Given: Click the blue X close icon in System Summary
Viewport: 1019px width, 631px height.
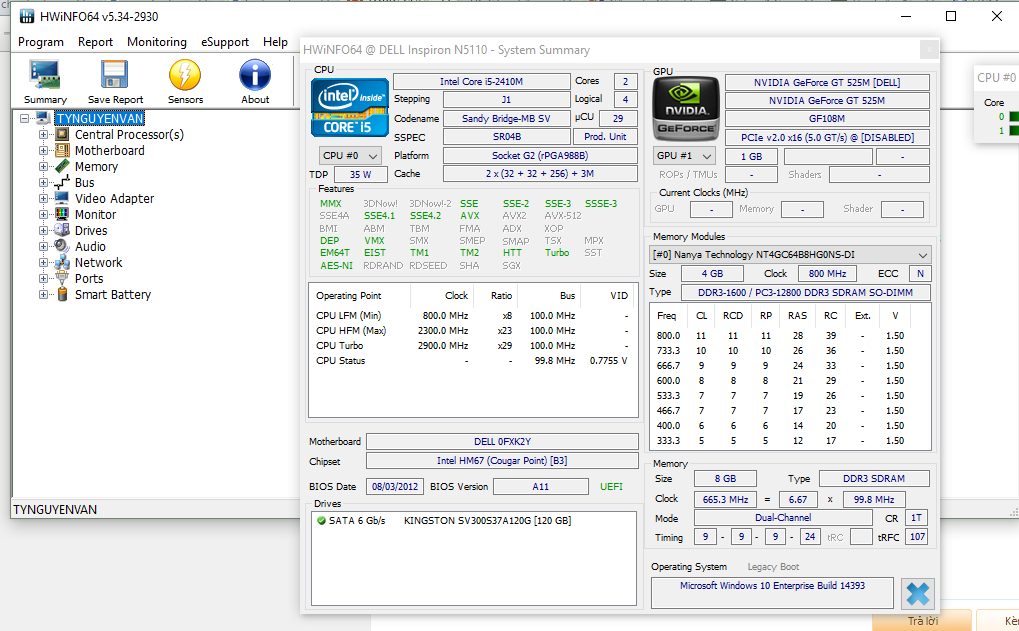Looking at the screenshot, I should (918, 593).
